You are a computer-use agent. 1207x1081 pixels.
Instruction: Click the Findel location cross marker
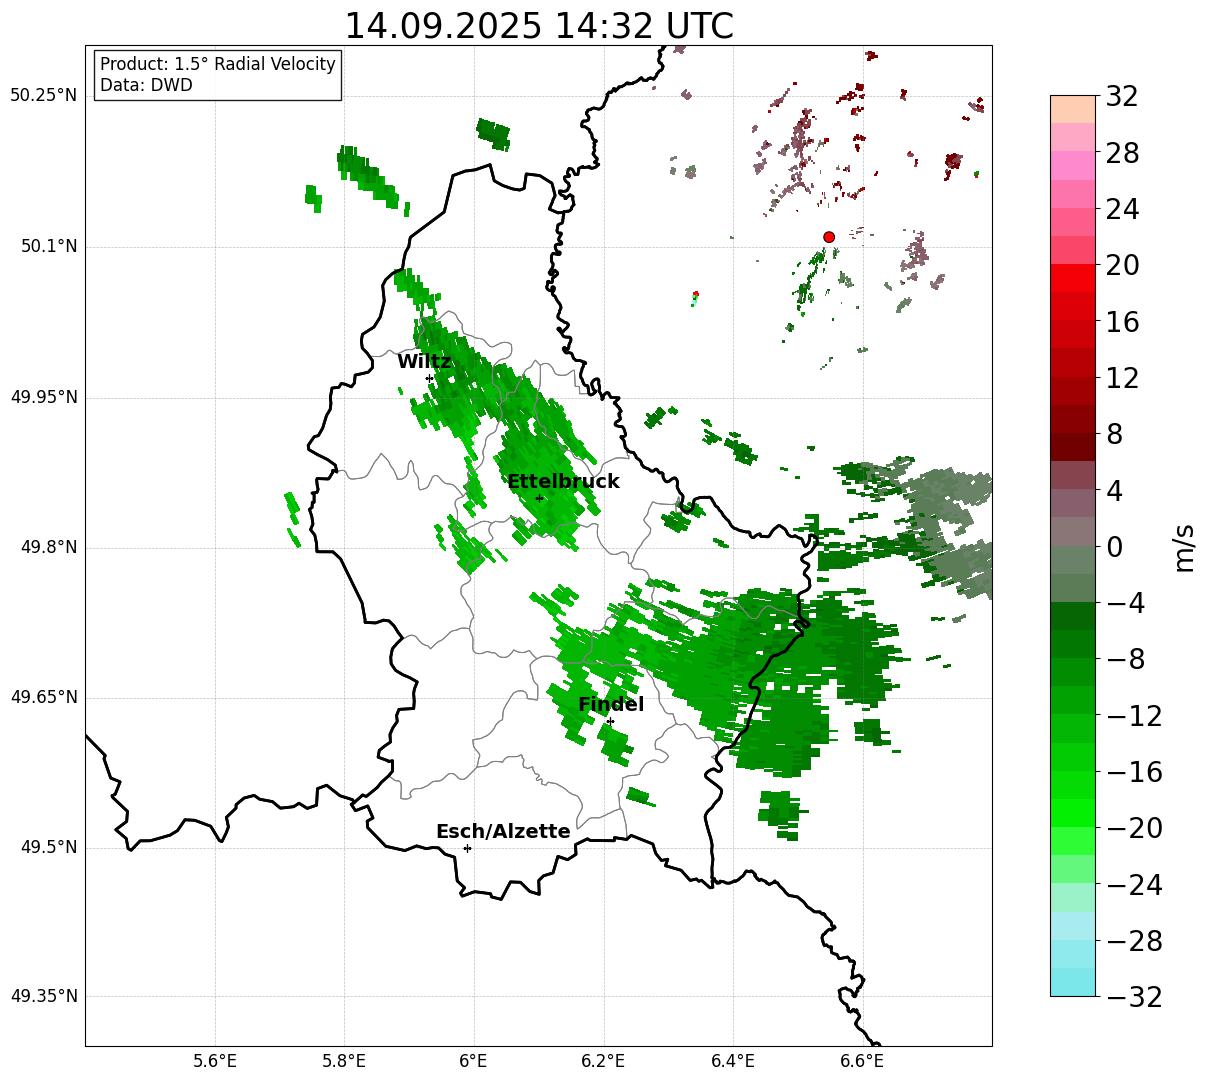pos(610,721)
